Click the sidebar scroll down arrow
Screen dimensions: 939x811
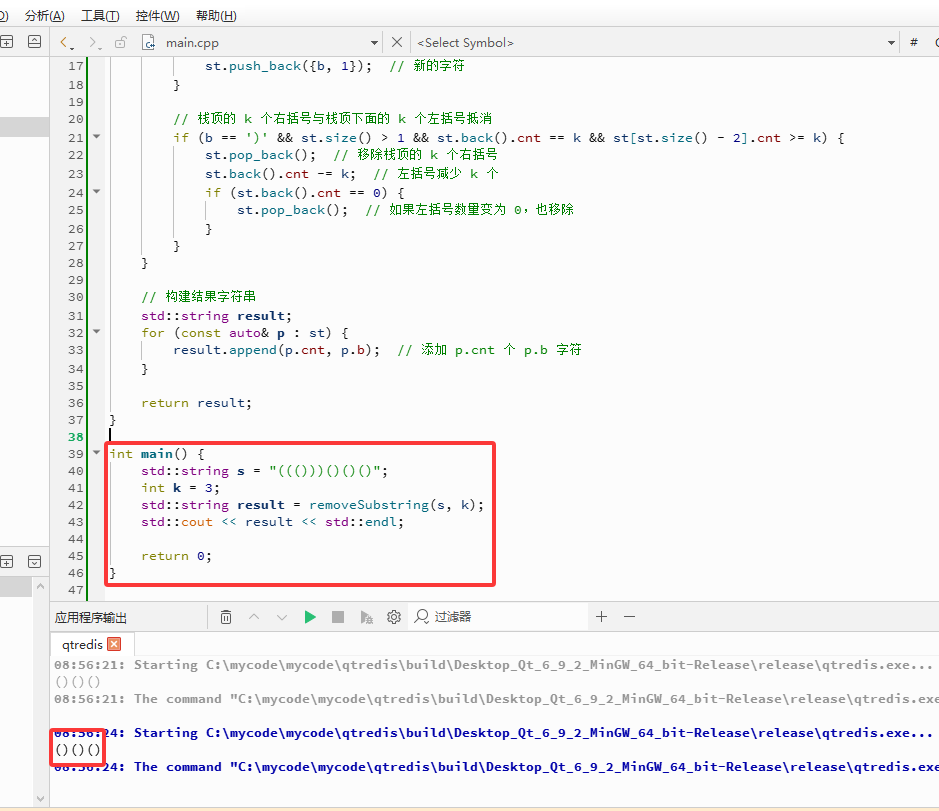[40, 798]
